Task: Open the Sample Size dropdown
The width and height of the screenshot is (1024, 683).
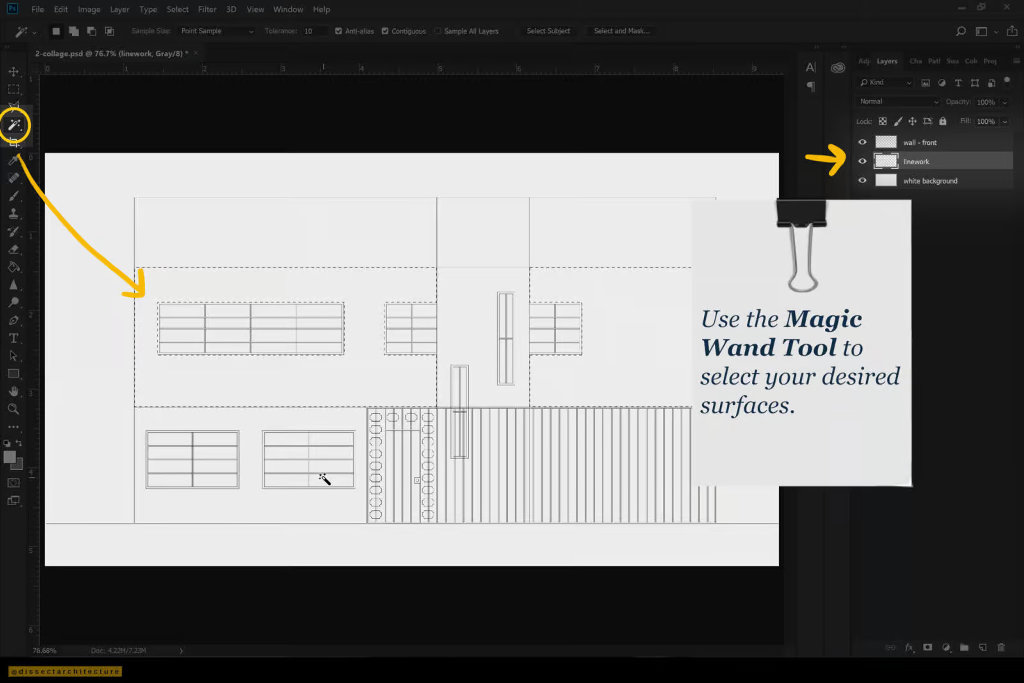Action: 217,31
